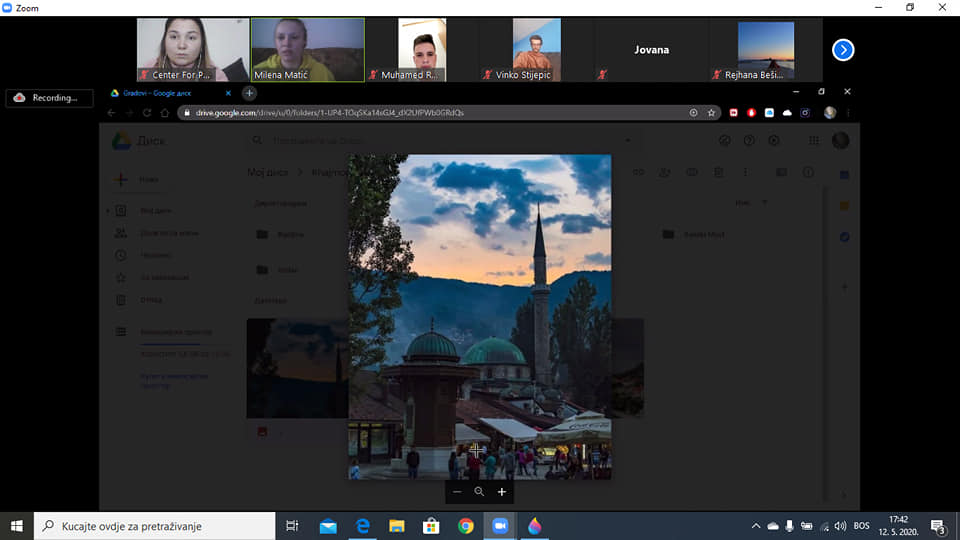The height and width of the screenshot is (540, 960).
Task: Open Windows Start menu
Action: tap(17, 526)
